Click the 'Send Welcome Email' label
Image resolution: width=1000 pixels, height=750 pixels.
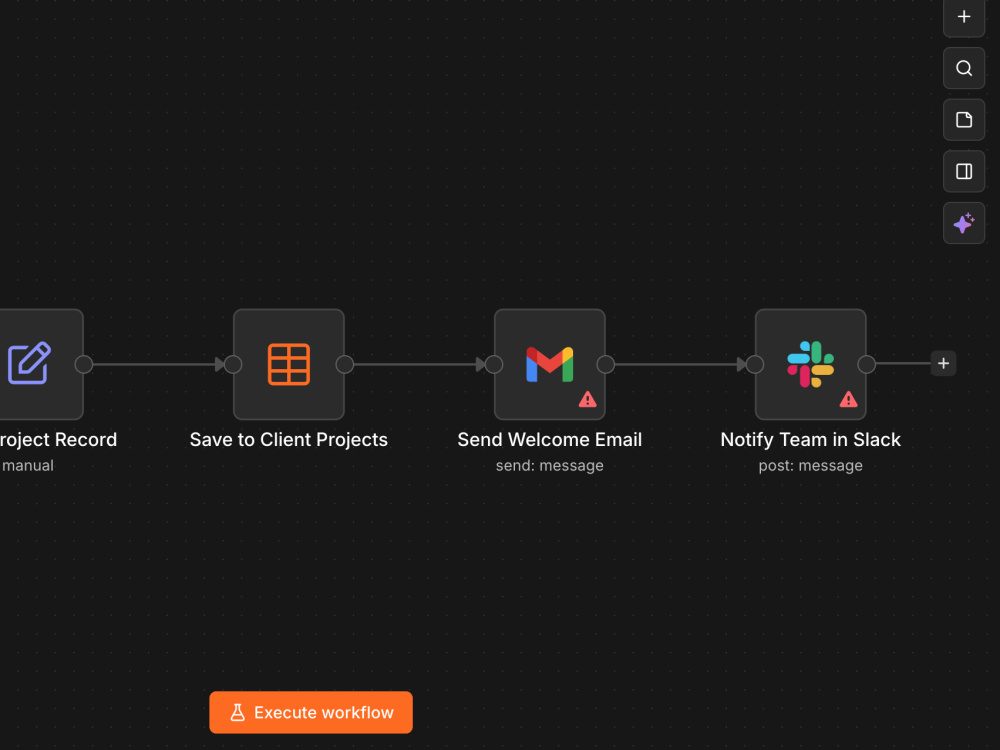(549, 440)
